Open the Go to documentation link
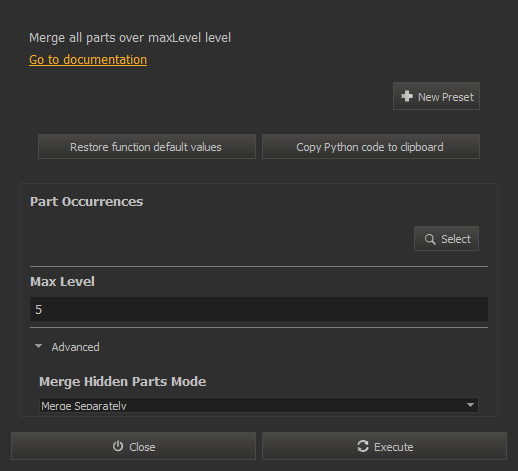The width and height of the screenshot is (518, 471). [88, 60]
